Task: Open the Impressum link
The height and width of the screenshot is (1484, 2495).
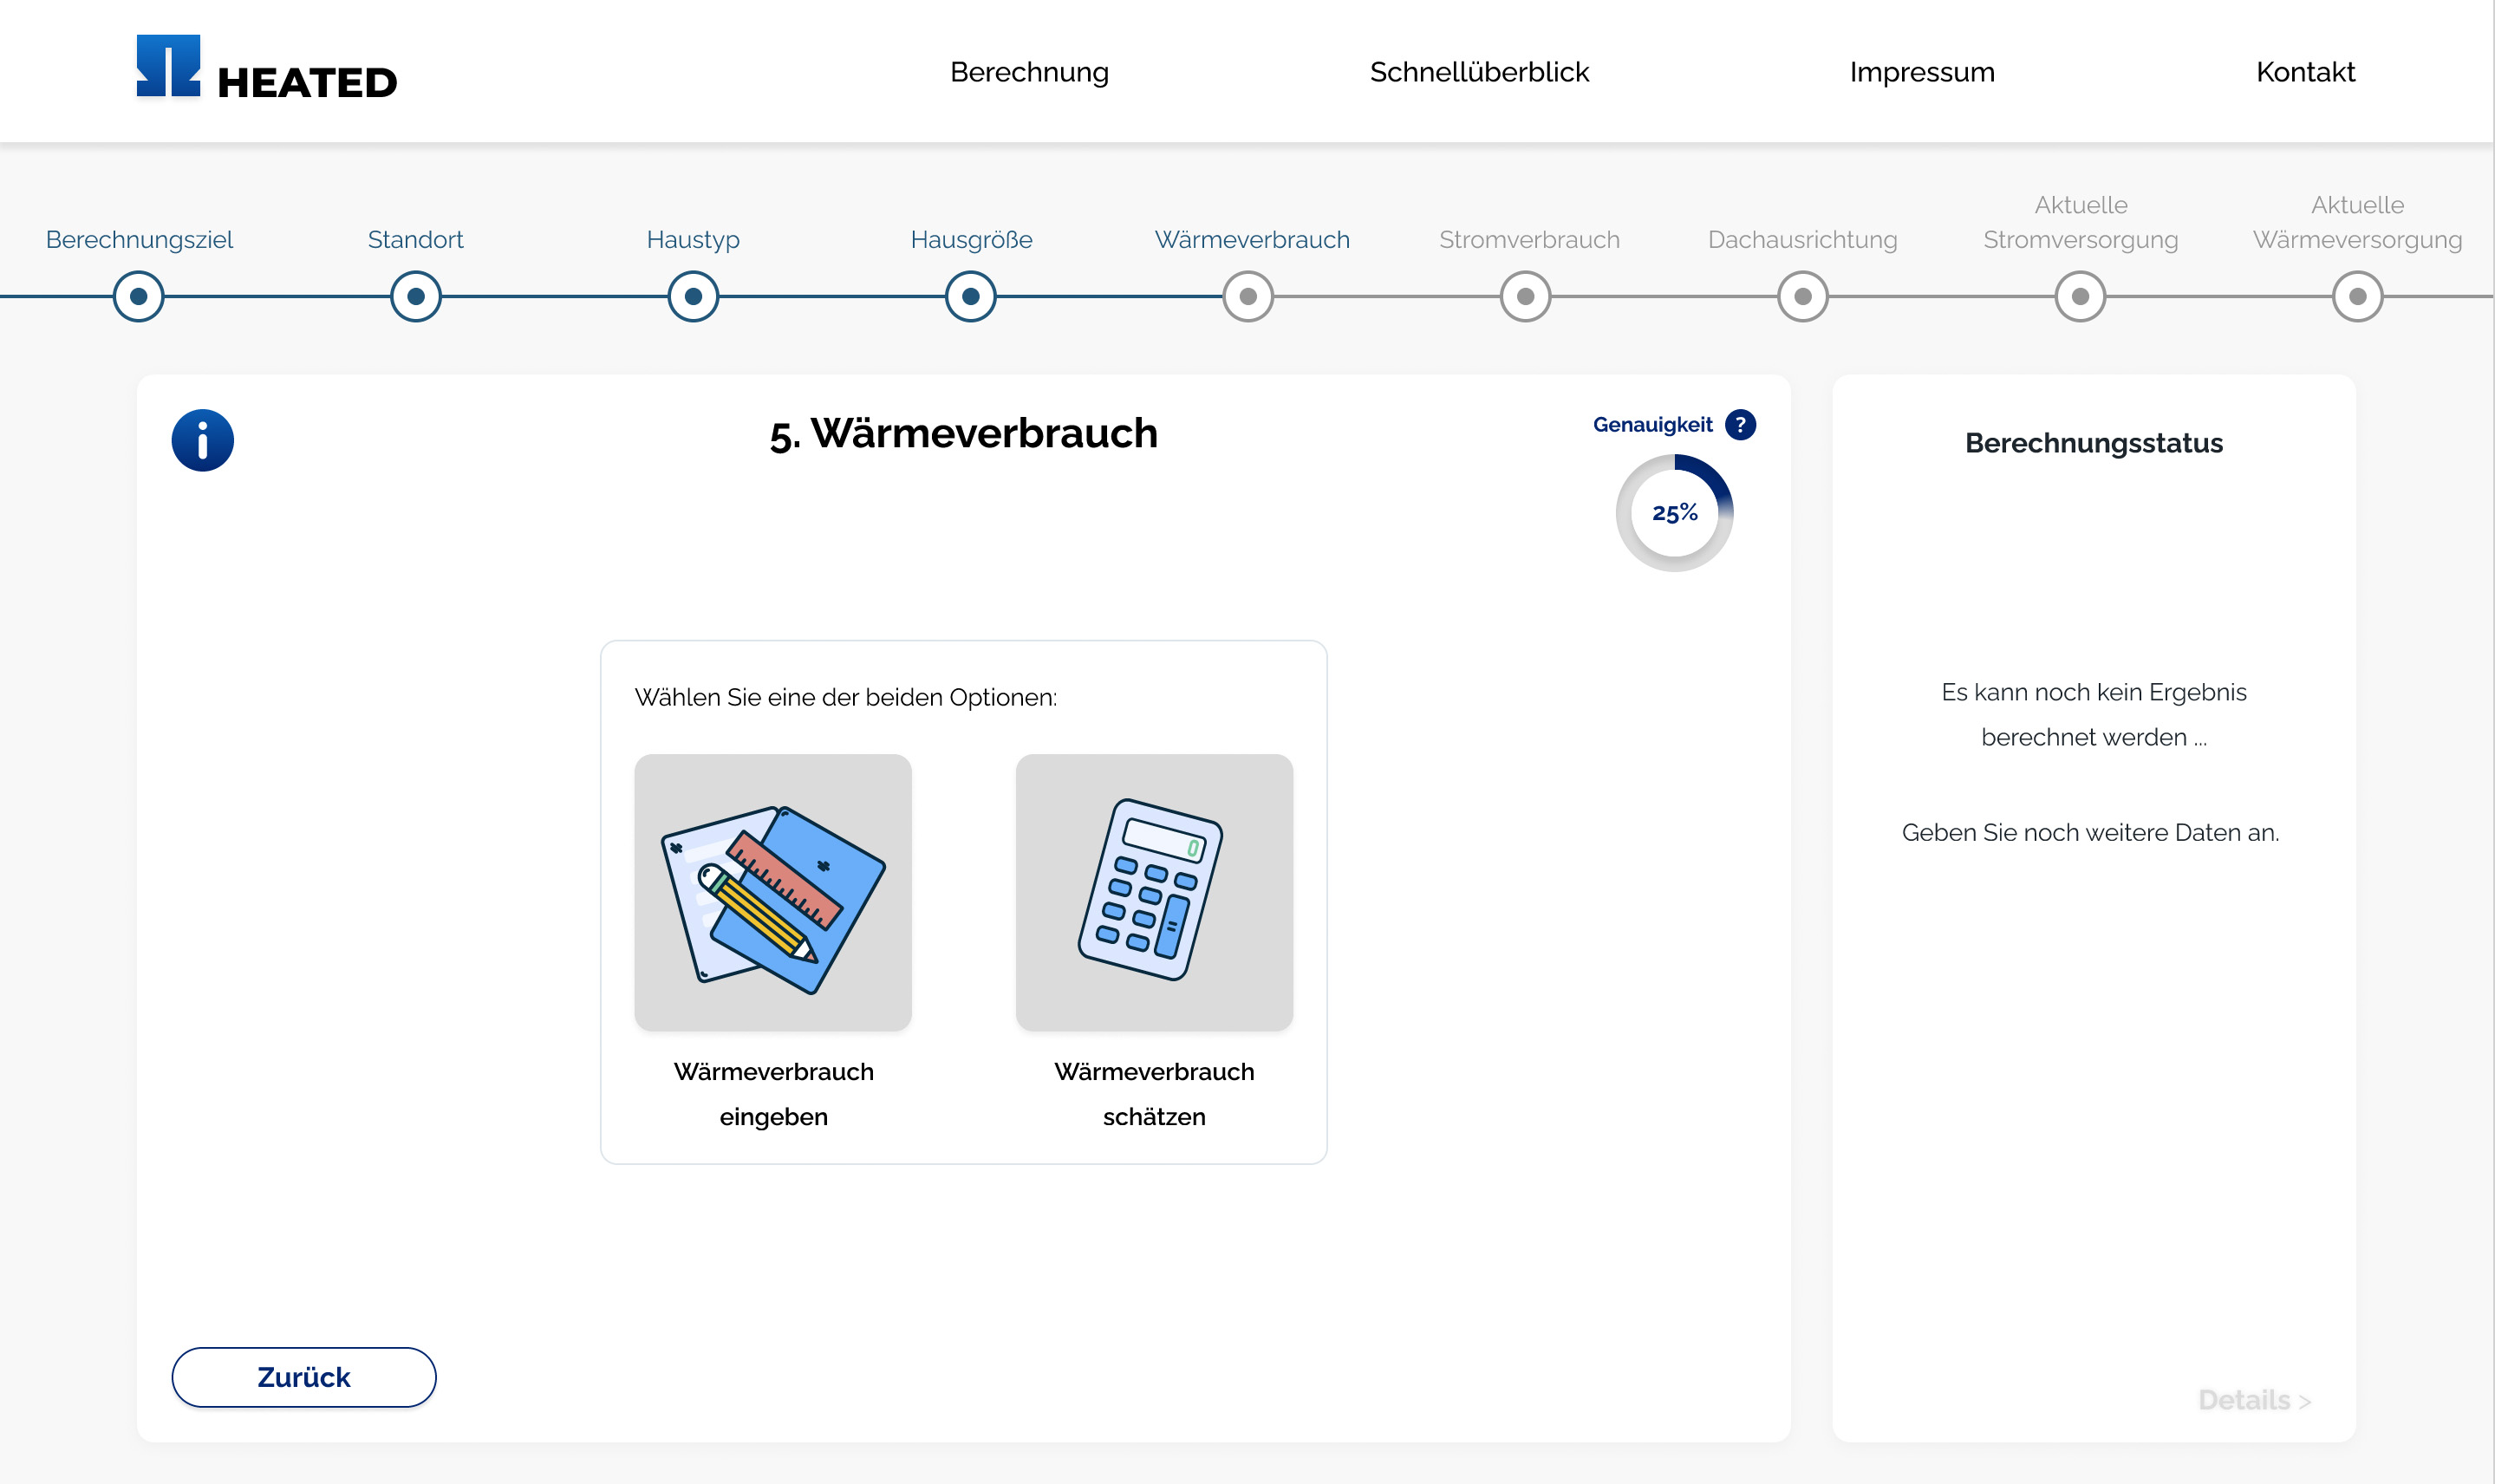Action: pyautogui.click(x=1921, y=72)
